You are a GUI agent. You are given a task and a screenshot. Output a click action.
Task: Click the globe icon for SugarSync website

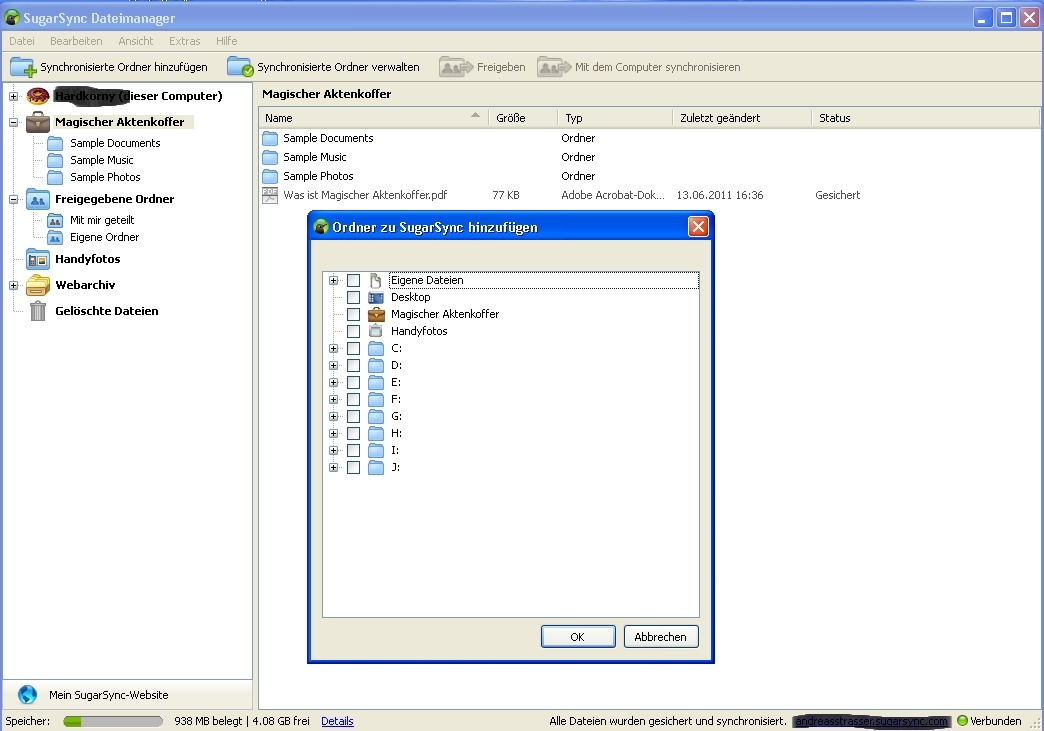27,694
